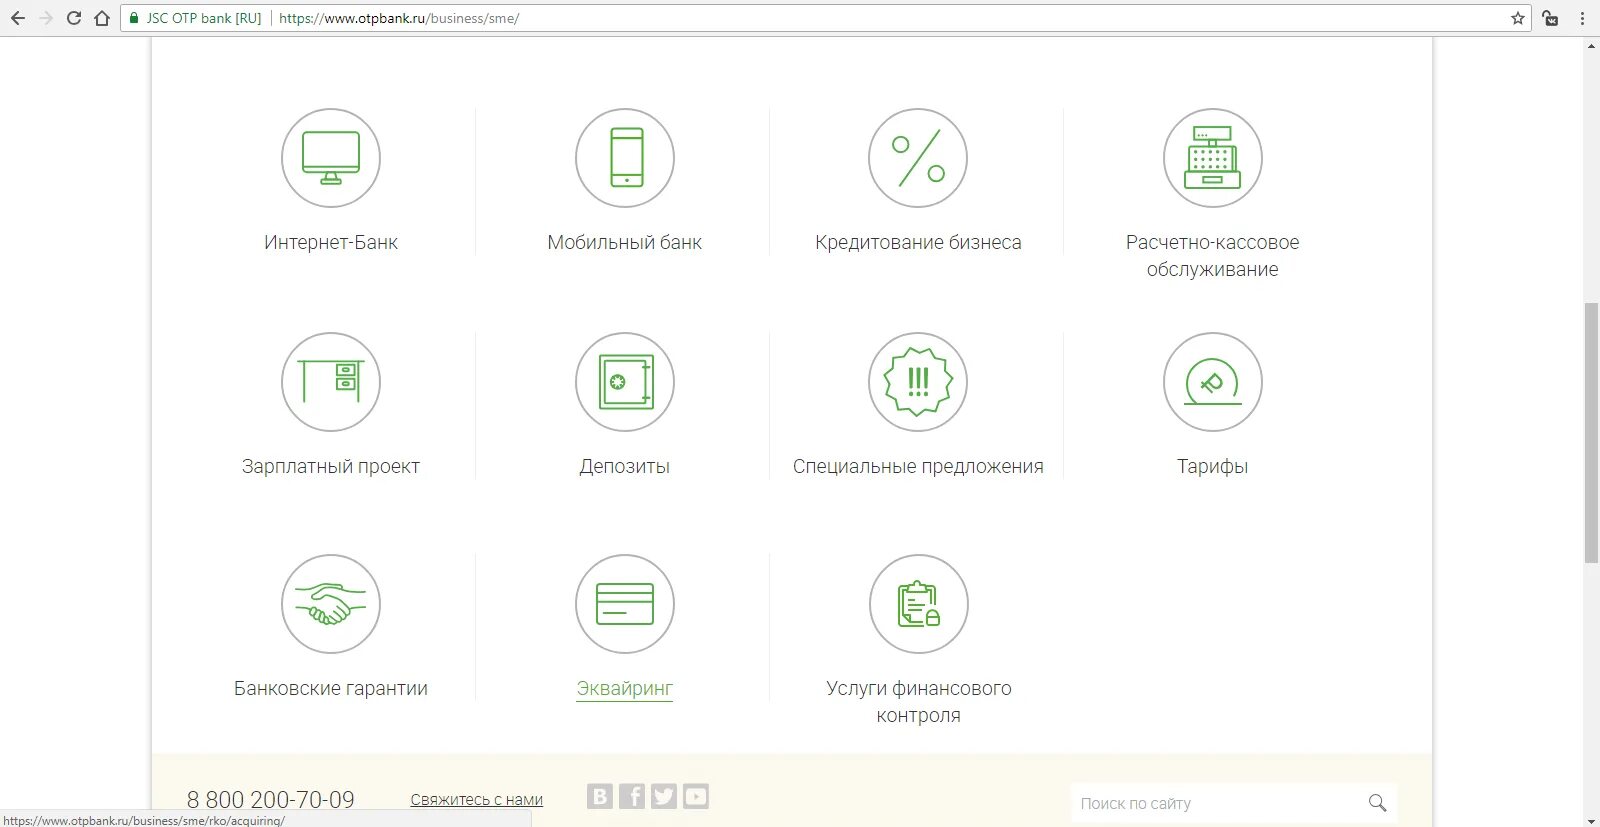
Task: Click the scrollbar down arrow
Action: (1591, 819)
